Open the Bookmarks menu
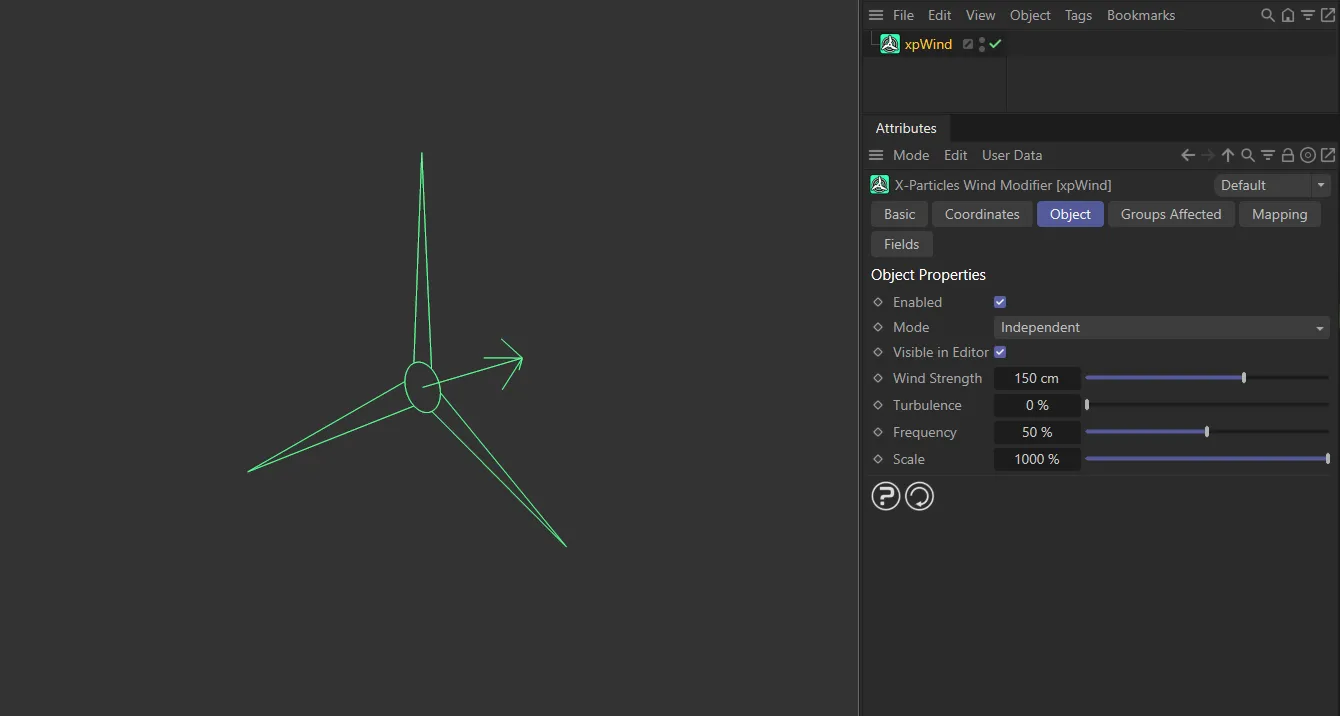 pyautogui.click(x=1140, y=15)
